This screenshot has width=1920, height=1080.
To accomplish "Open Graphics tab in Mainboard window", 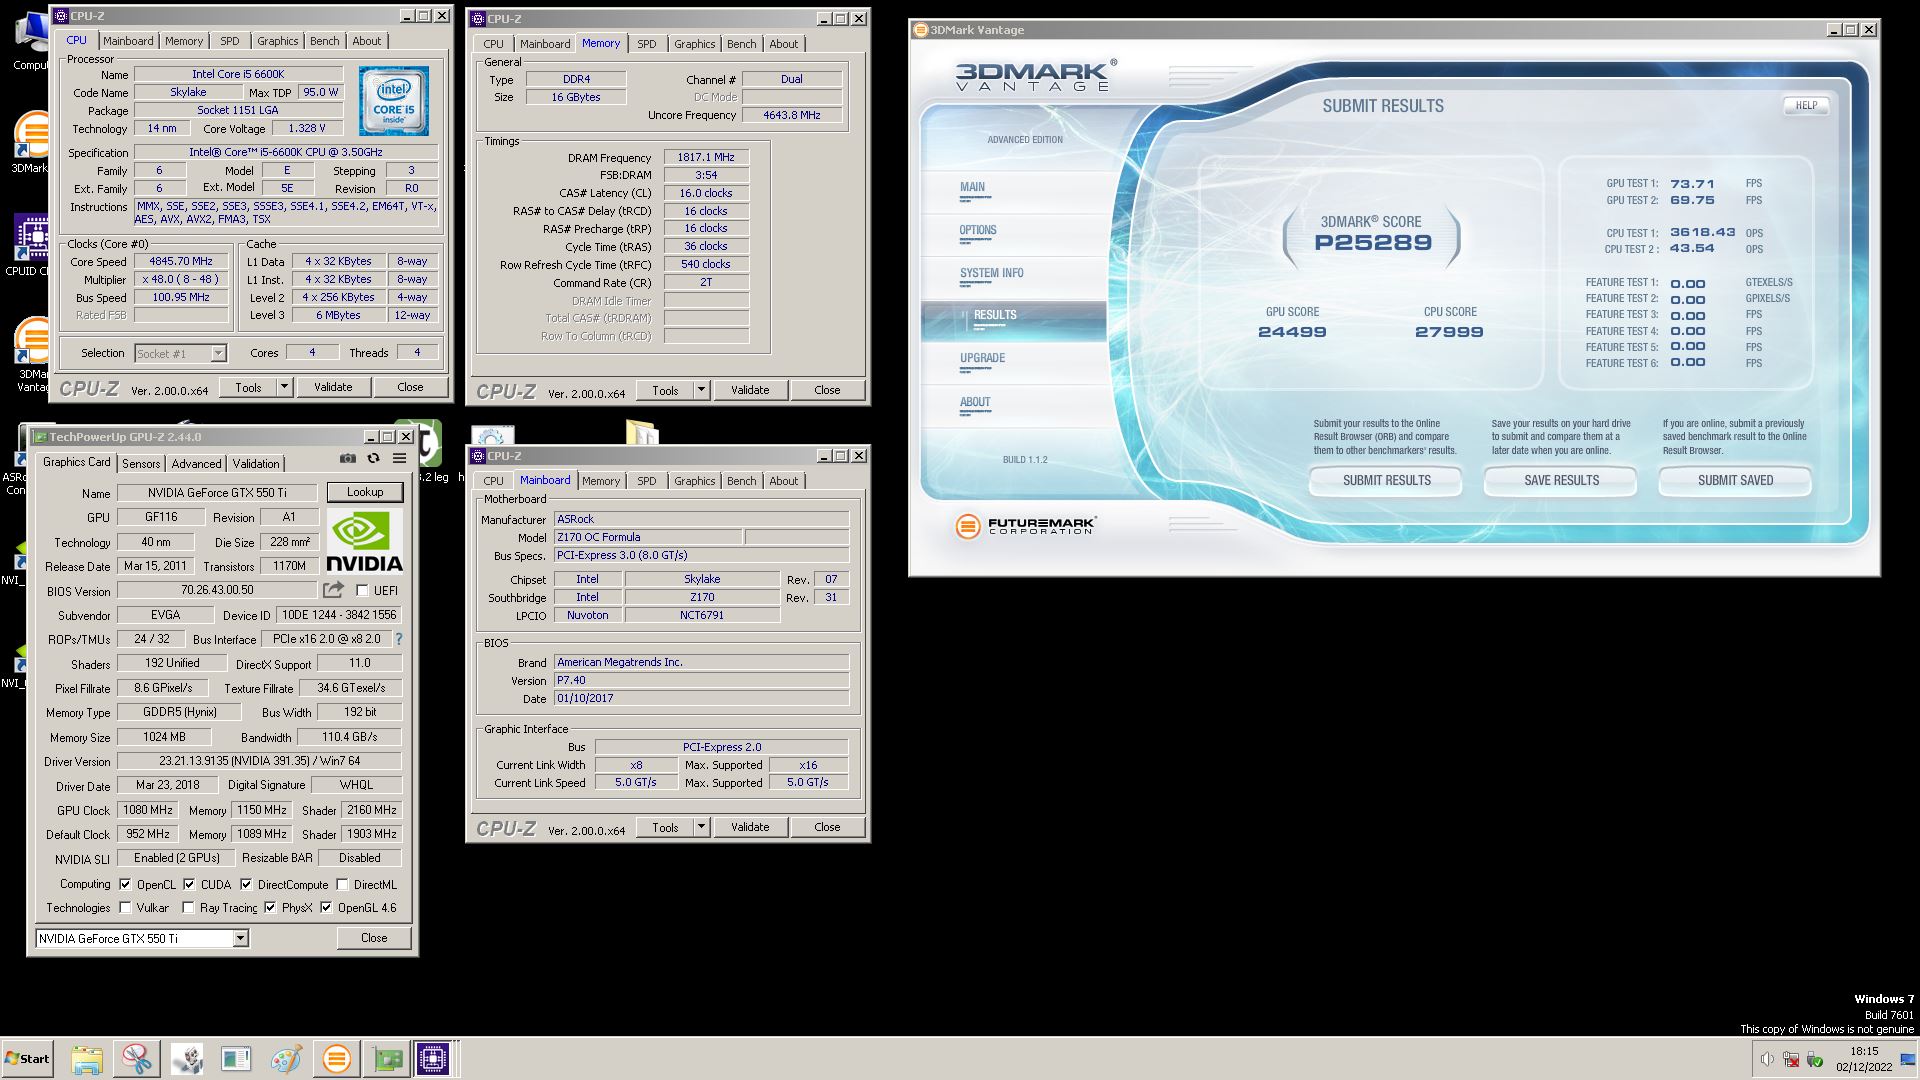I will (694, 481).
